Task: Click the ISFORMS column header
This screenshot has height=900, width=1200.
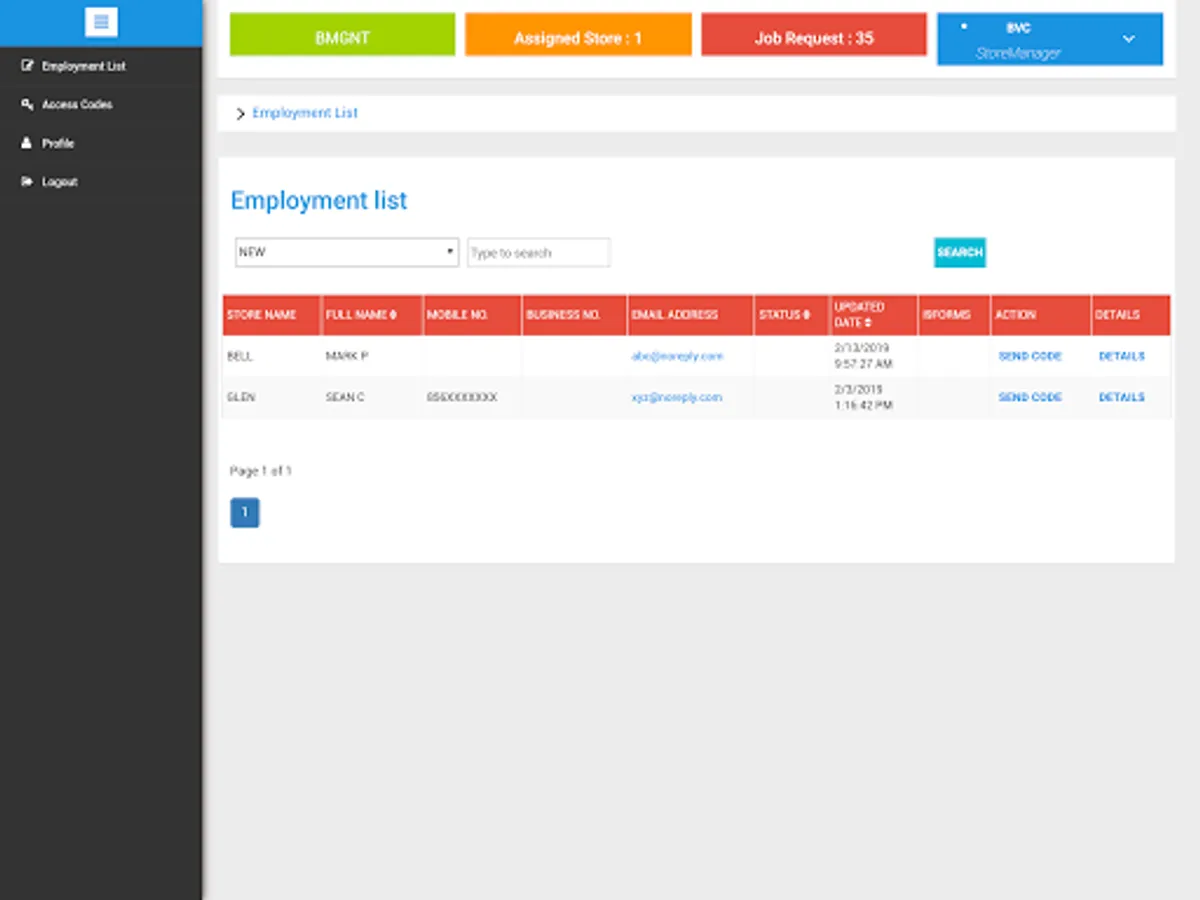Action: pos(954,315)
